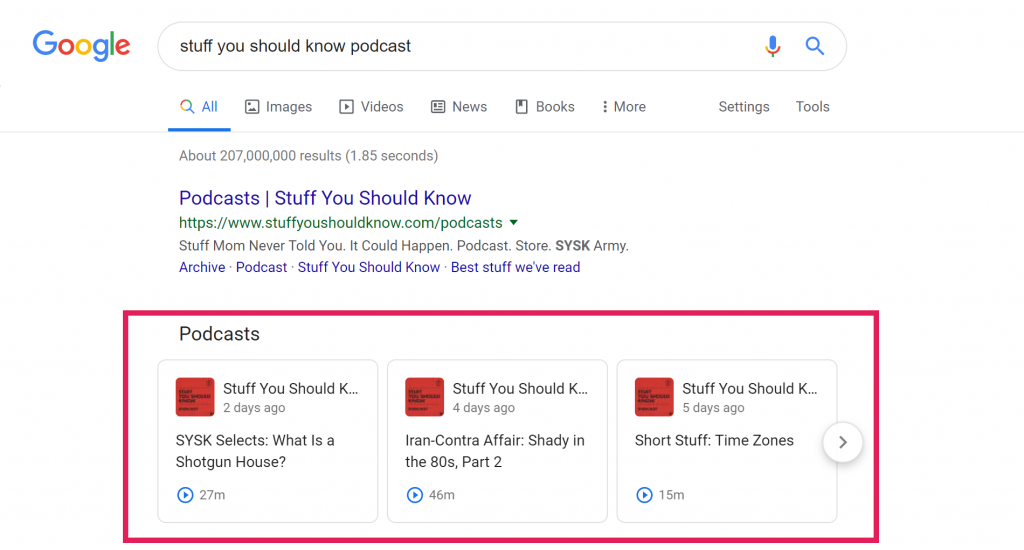Click '2 days ago' on first podcast card
This screenshot has height=550, width=1024.
click(x=254, y=408)
